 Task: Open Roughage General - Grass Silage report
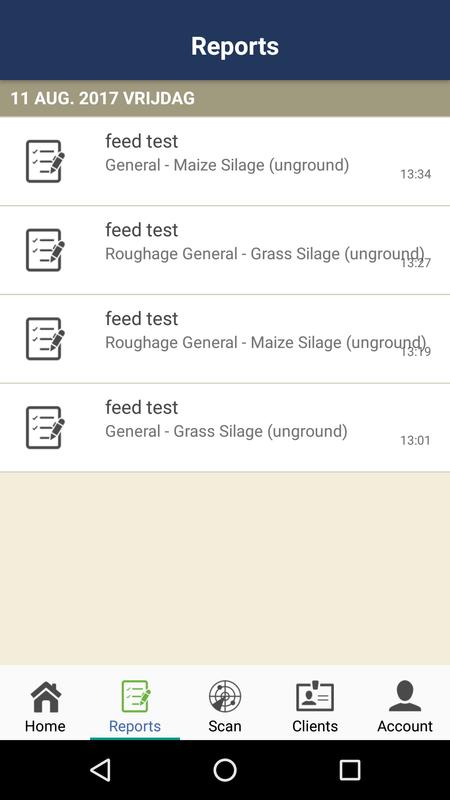coord(225,250)
